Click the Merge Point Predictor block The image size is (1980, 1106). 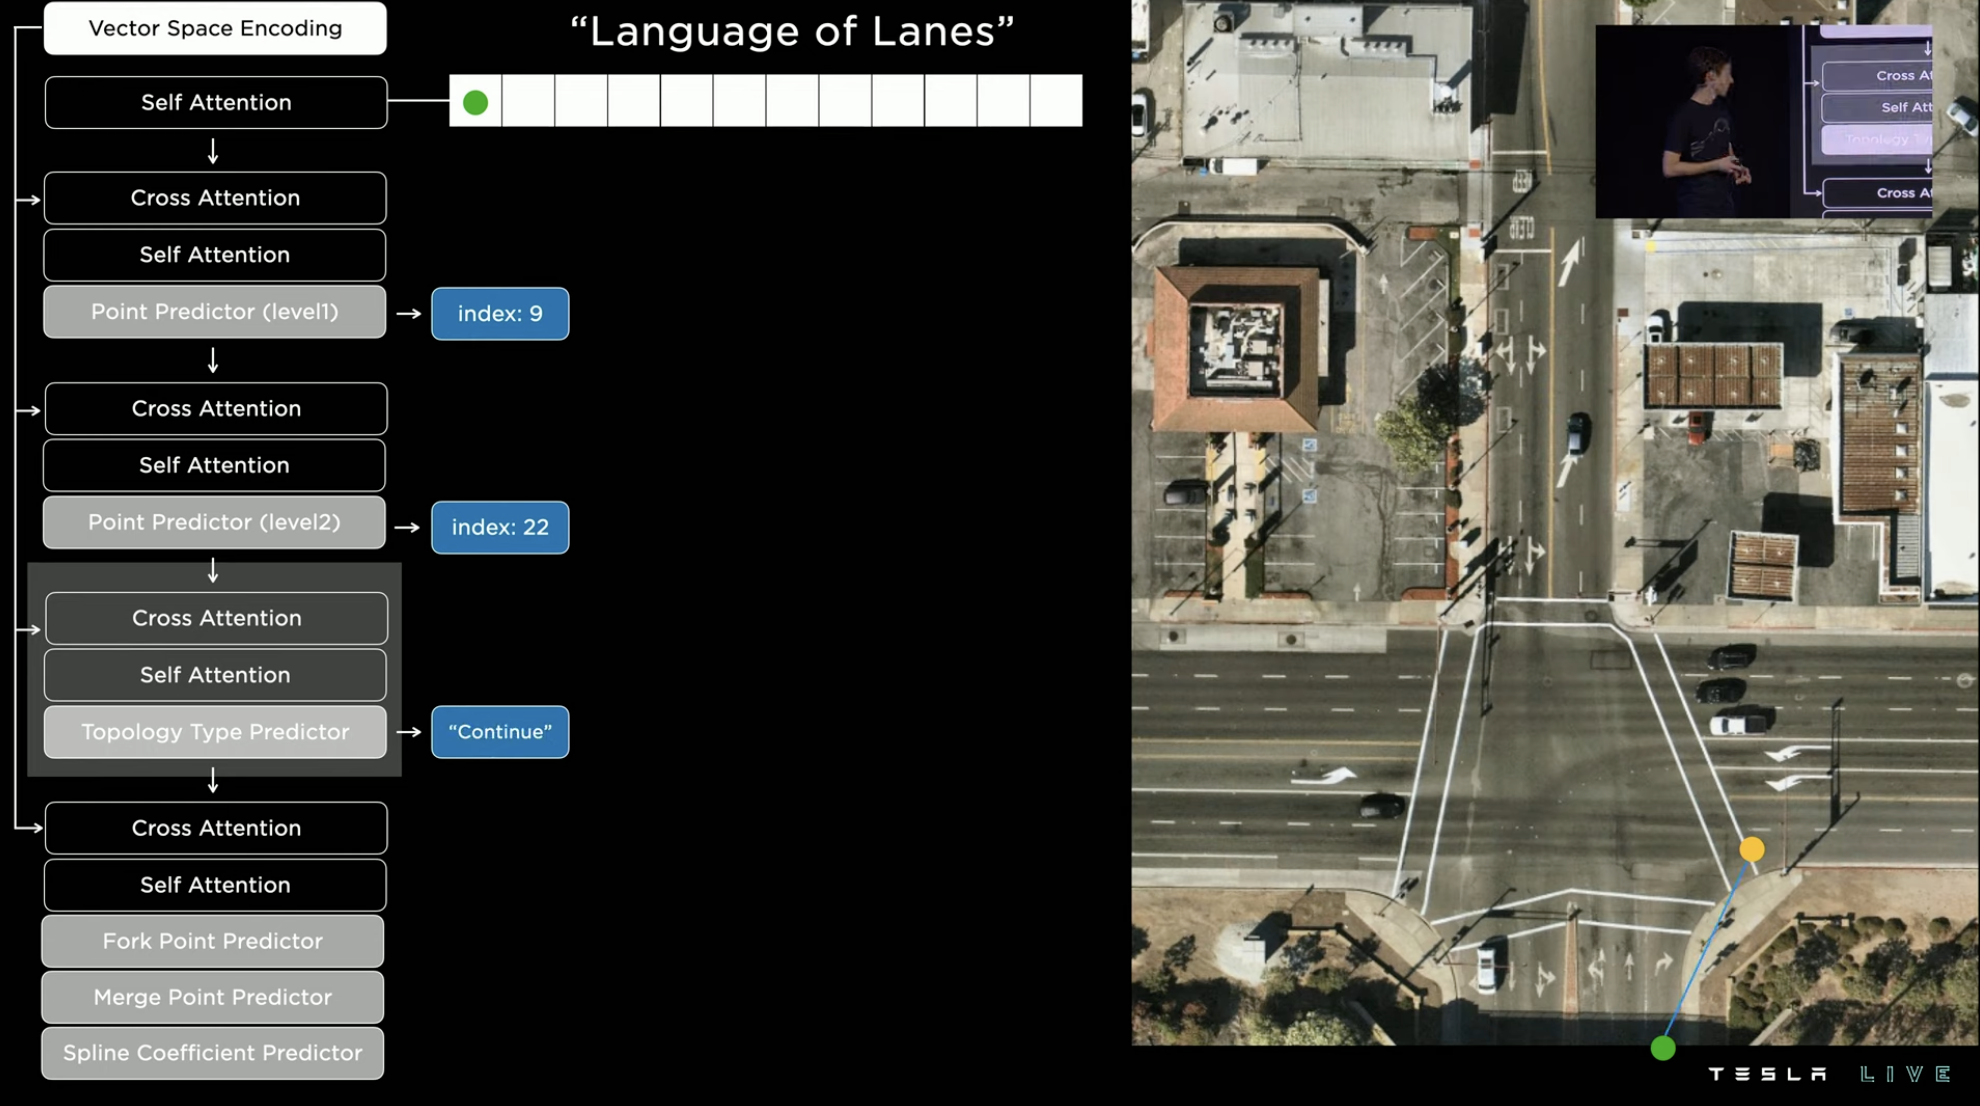pos(214,996)
